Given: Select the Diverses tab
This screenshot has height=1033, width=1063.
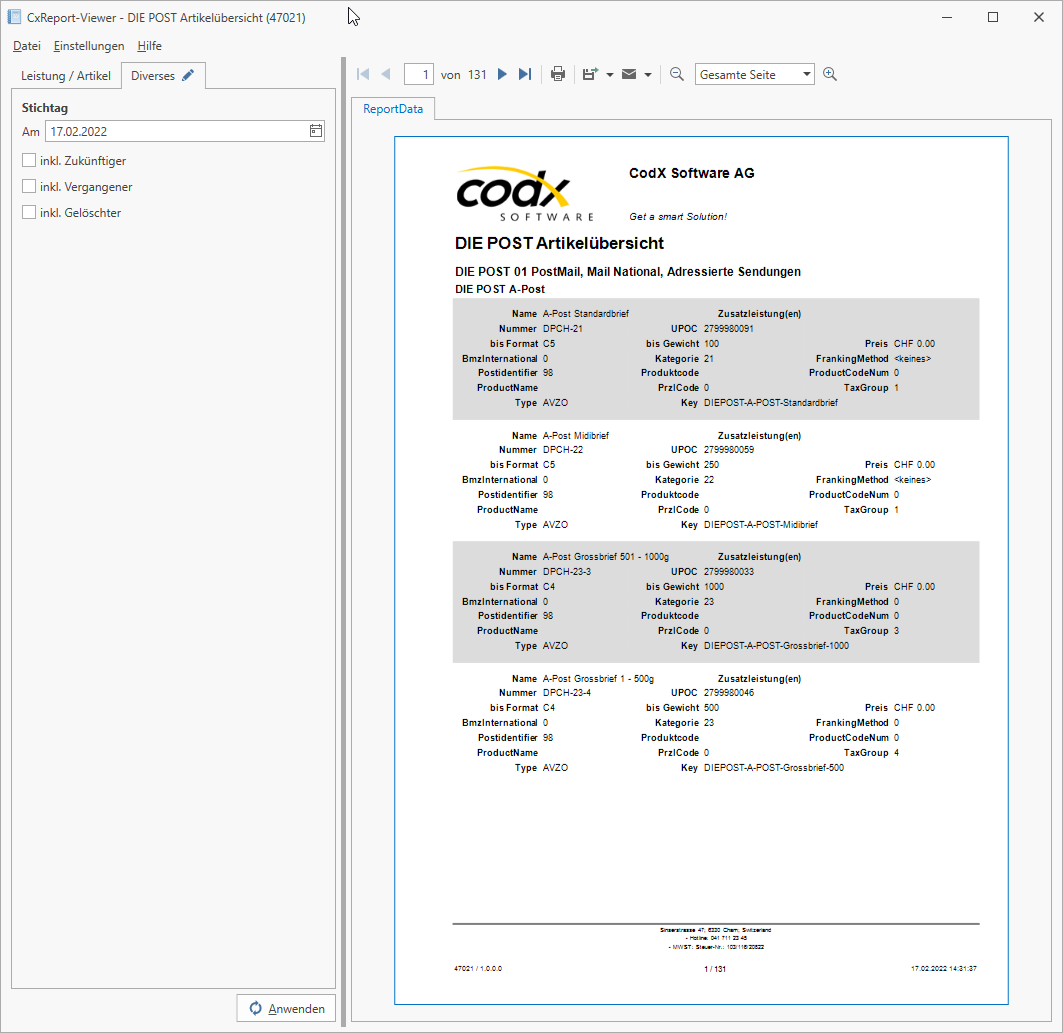Looking at the screenshot, I should (163, 75).
